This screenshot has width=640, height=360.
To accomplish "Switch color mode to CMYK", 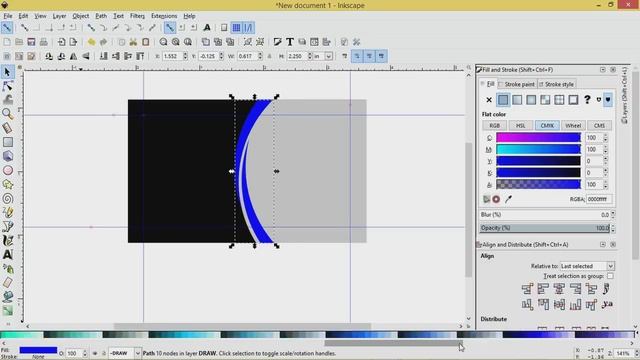I will [547, 126].
